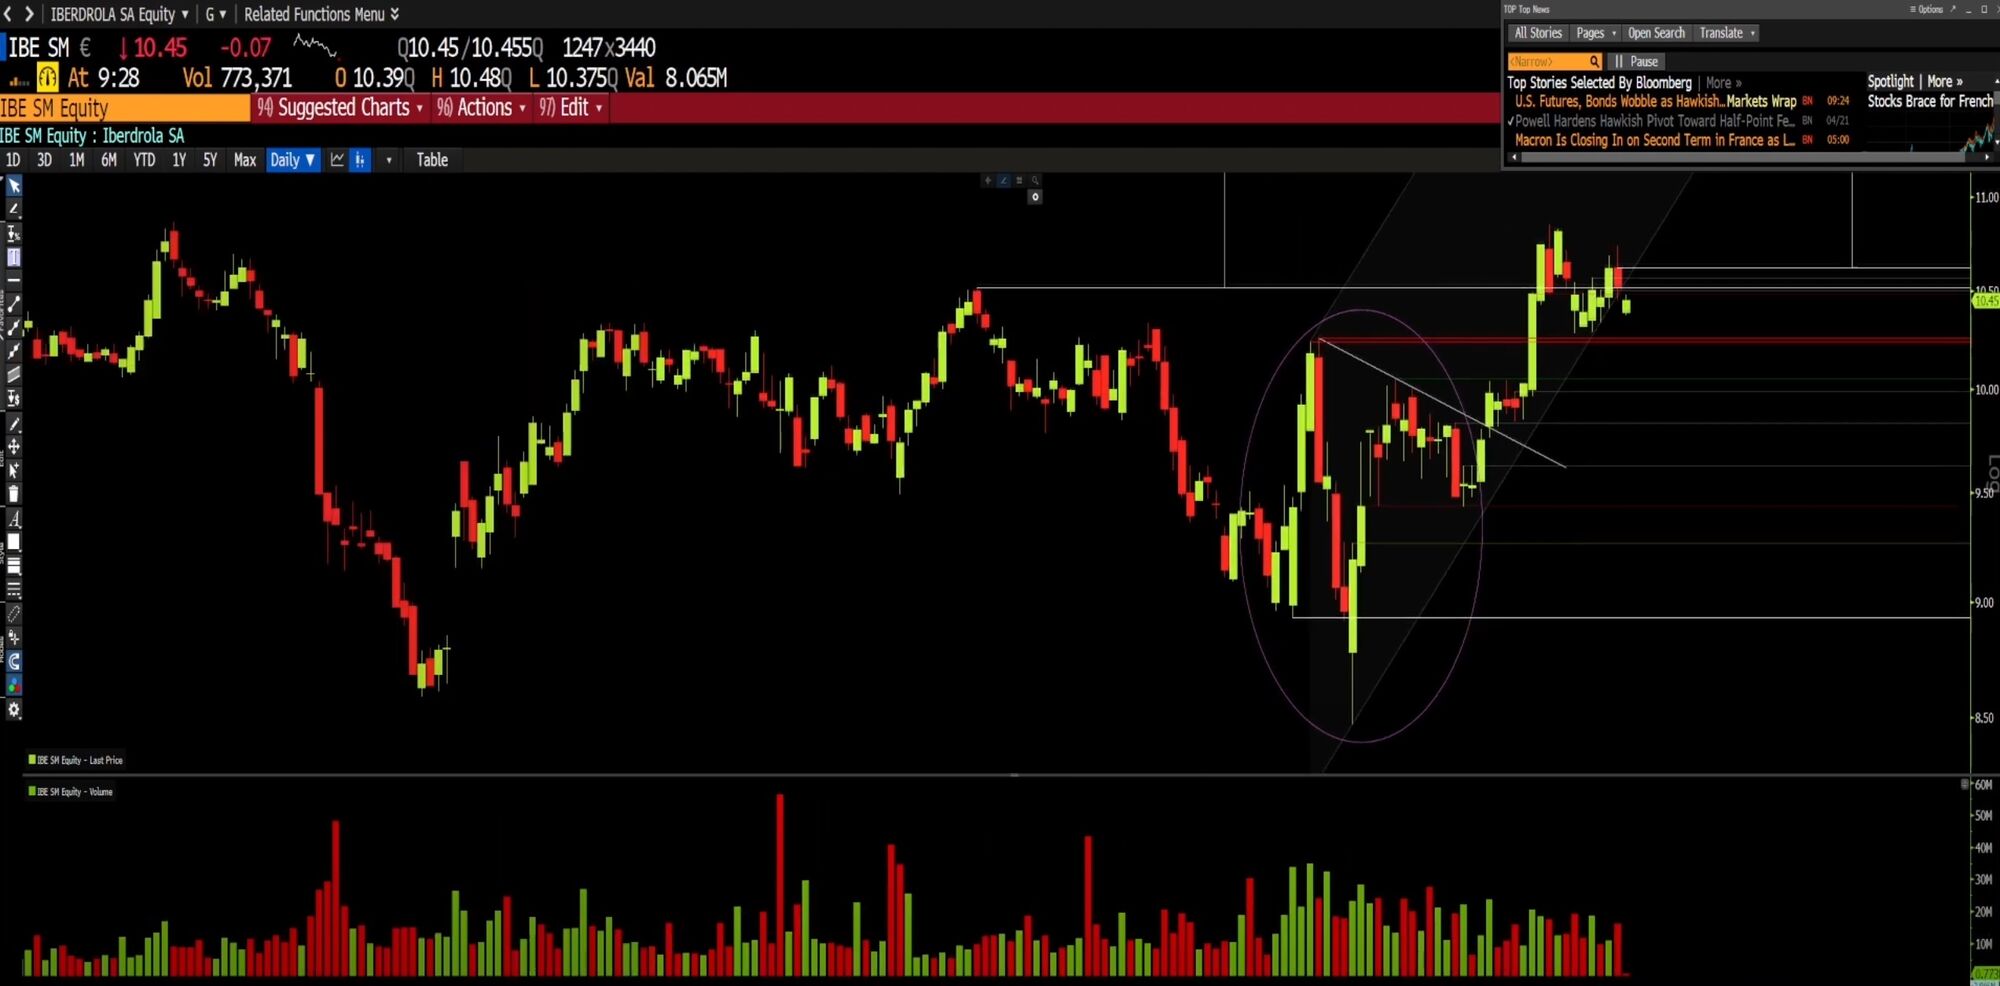Click the magnifier in the Narrow box
This screenshot has height=986, width=2000.
click(x=1594, y=62)
